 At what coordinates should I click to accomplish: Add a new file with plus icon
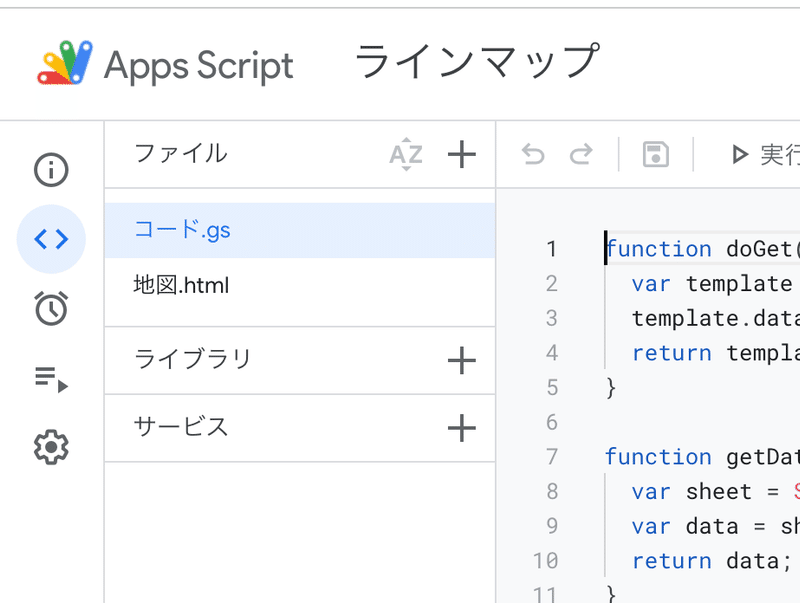(461, 155)
